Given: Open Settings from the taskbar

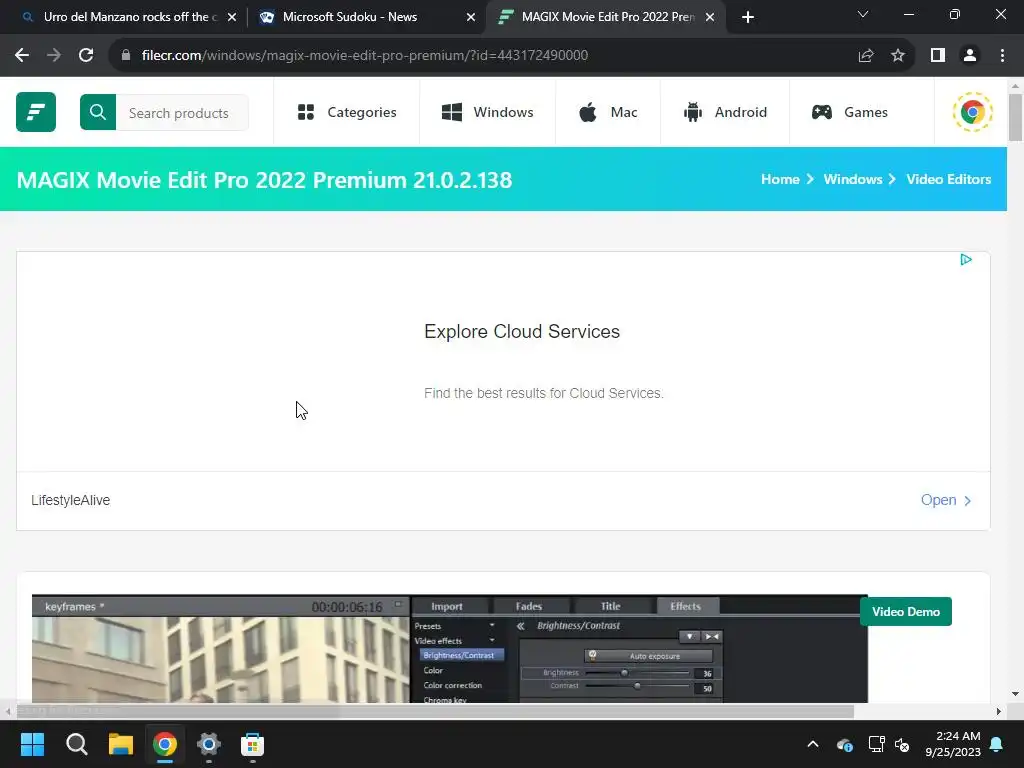Looking at the screenshot, I should pos(208,744).
